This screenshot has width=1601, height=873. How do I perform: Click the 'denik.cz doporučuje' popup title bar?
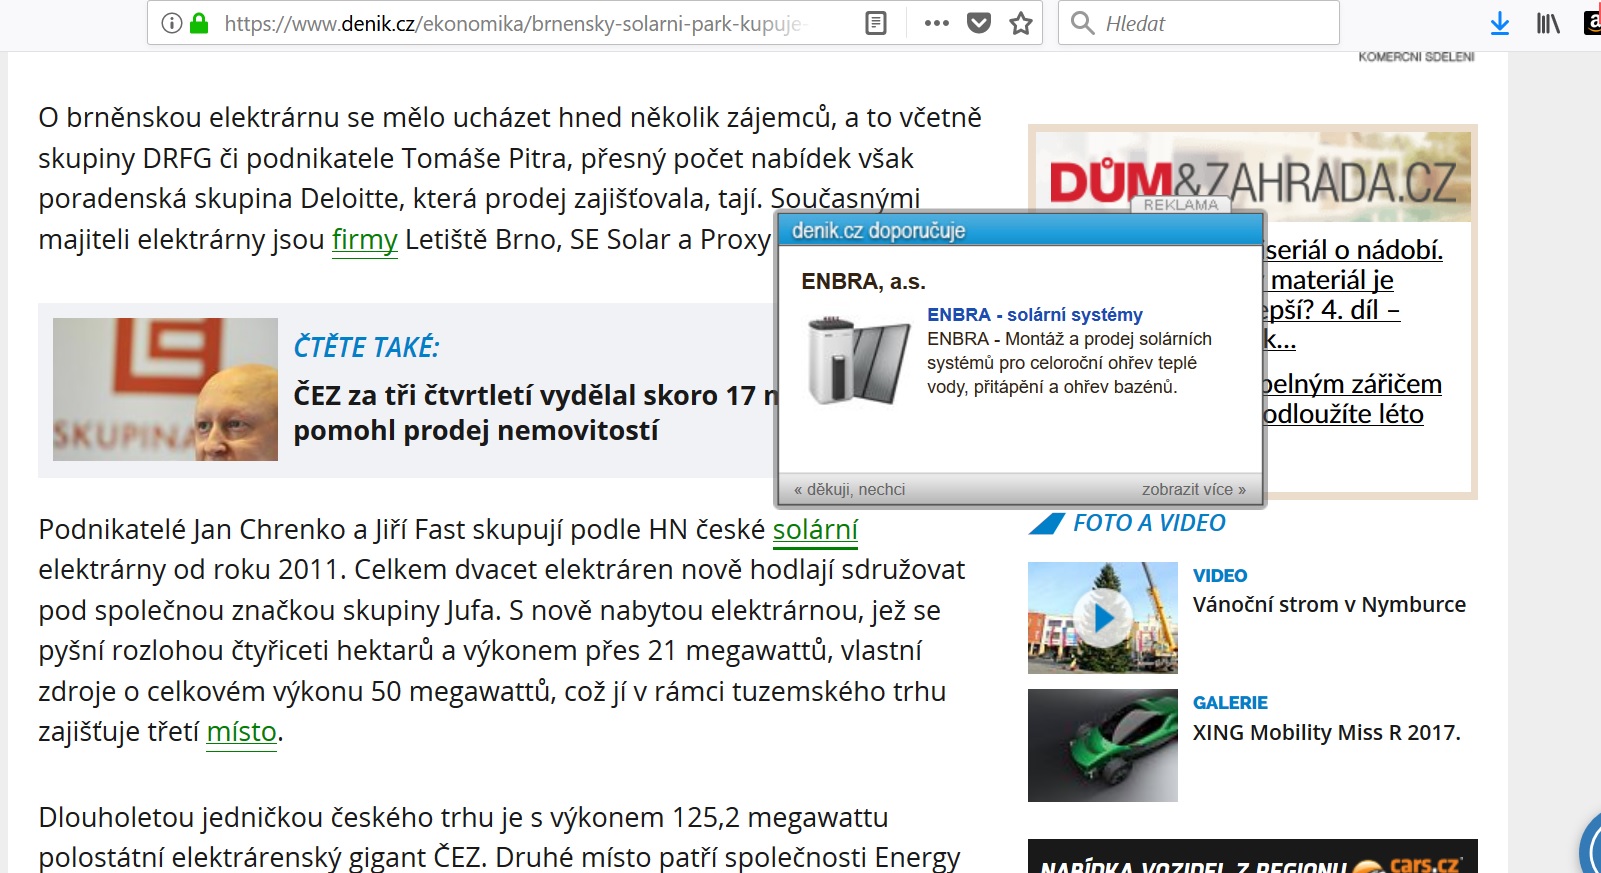1020,231
